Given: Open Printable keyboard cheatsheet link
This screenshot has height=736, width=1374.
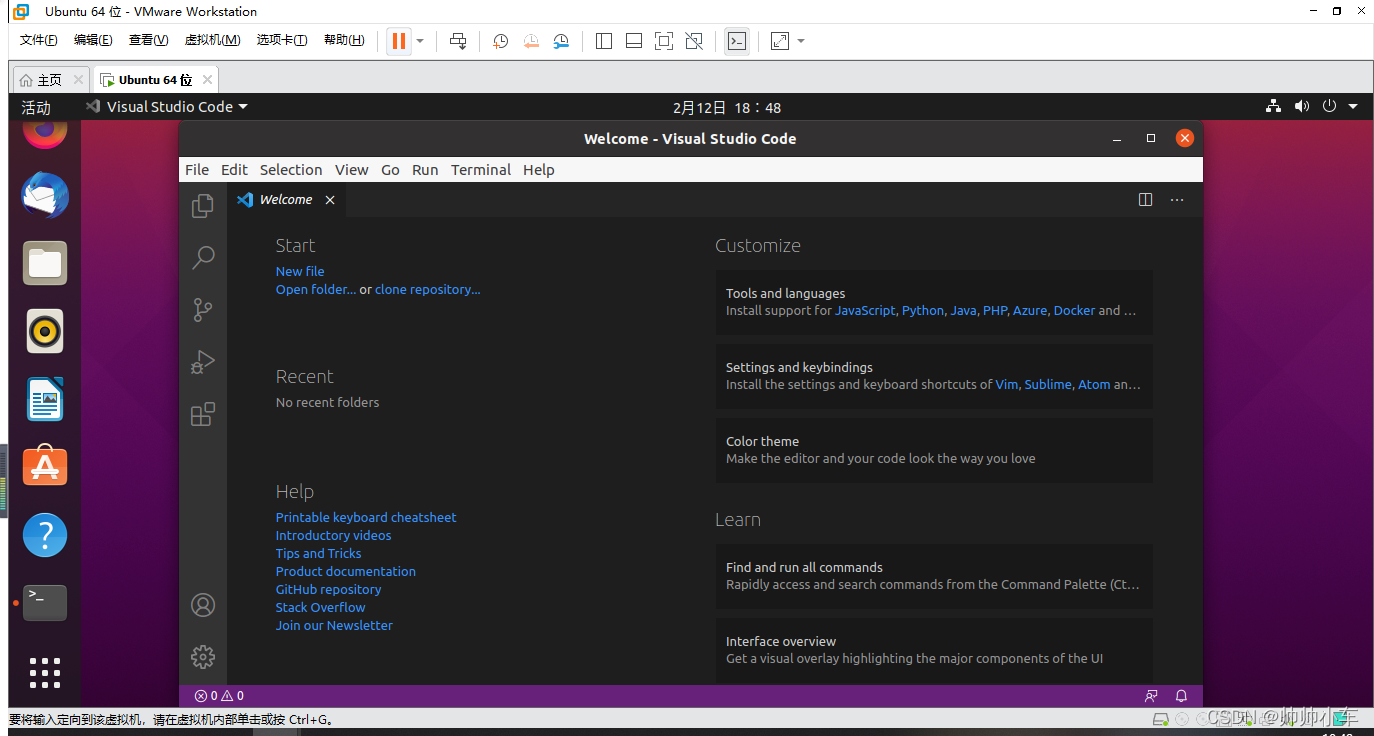Looking at the screenshot, I should (x=366, y=517).
